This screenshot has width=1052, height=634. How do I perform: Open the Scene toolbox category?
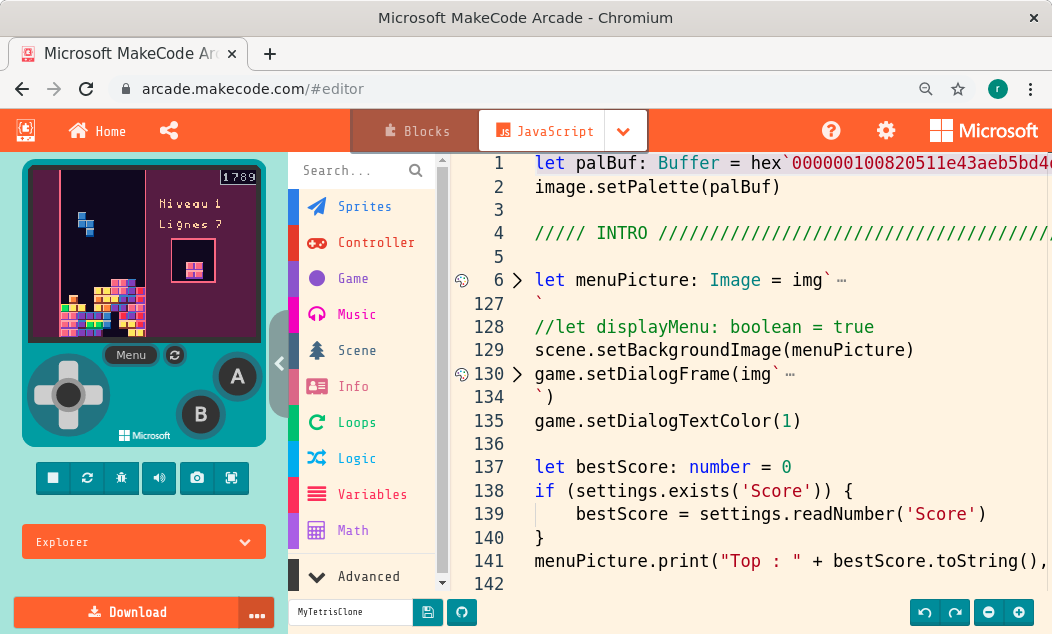point(362,350)
